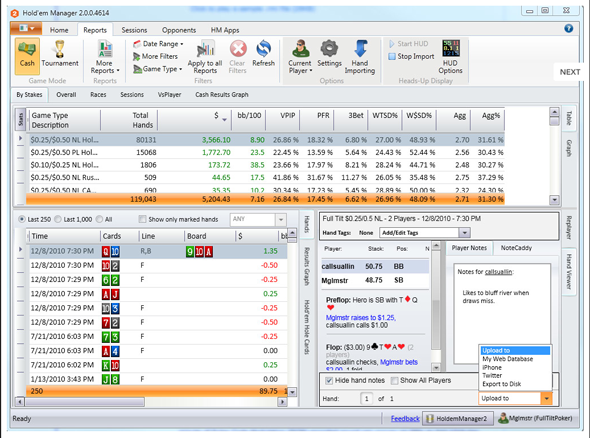Screen dimensions: 590x438
Task: Click HoldemManager2 database button
Action: pyautogui.click(x=457, y=418)
